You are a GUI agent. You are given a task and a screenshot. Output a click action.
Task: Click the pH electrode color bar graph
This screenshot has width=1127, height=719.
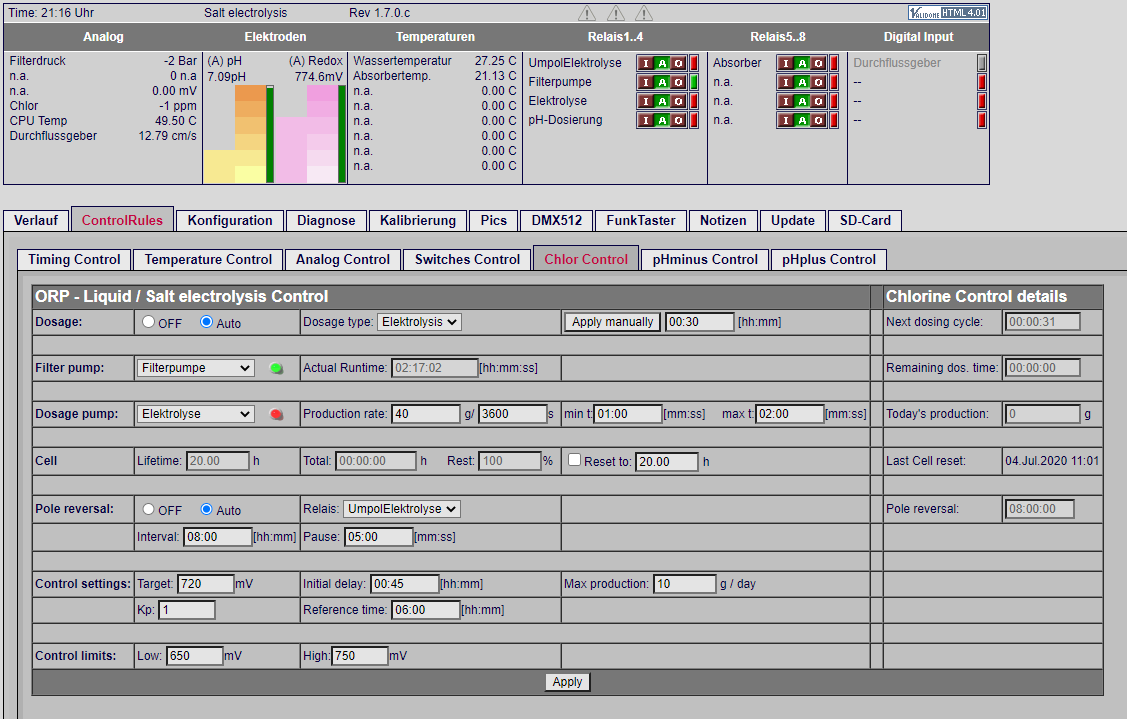(x=235, y=134)
